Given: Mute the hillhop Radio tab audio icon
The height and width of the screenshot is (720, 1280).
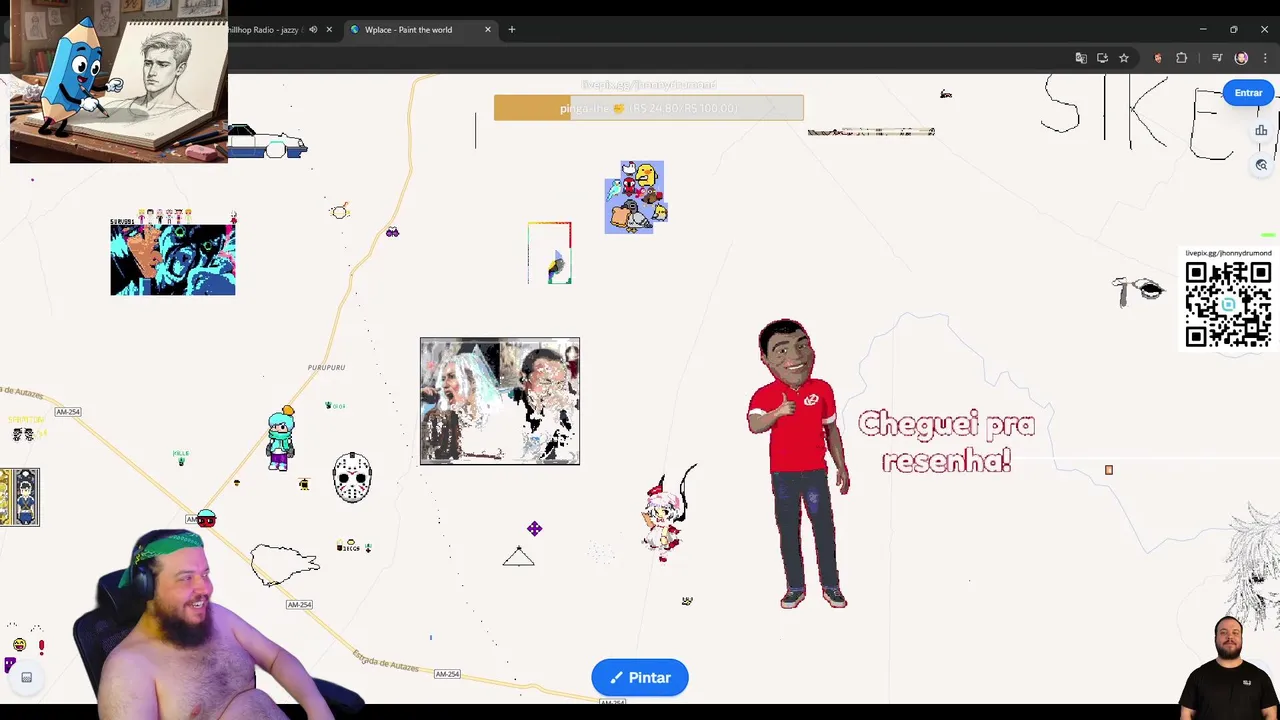Looking at the screenshot, I should point(313,30).
